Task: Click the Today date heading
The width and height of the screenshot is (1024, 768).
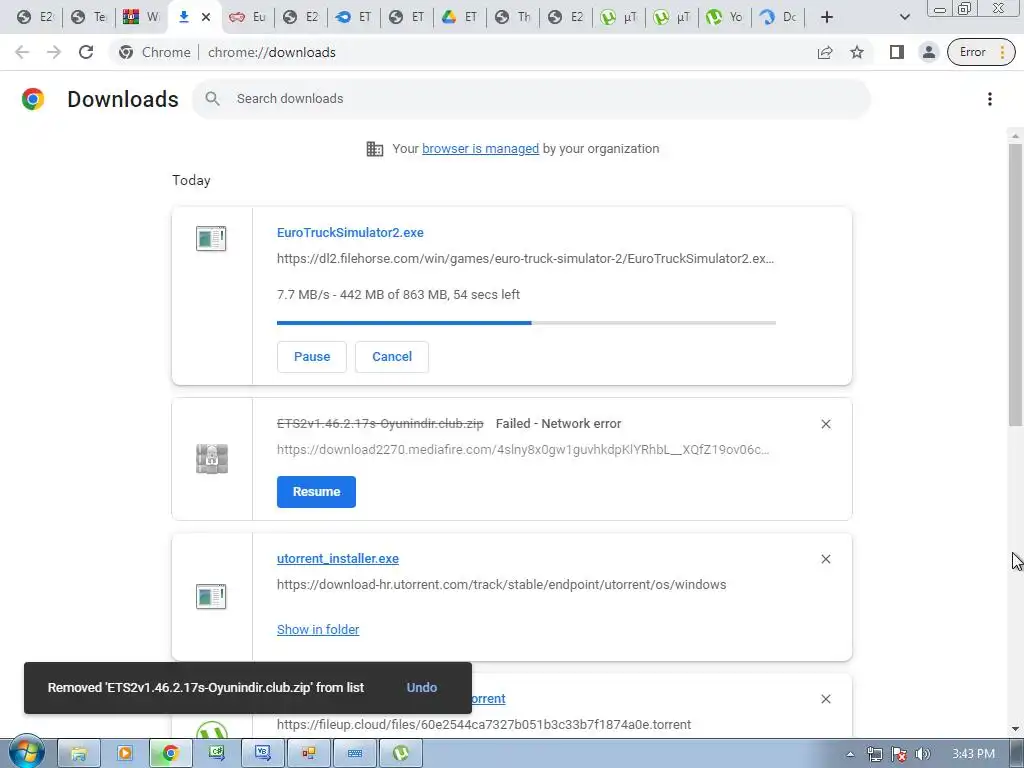Action: (x=191, y=180)
